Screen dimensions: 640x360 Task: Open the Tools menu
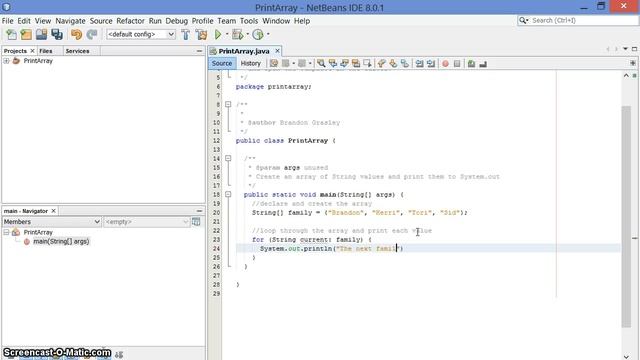249,21
